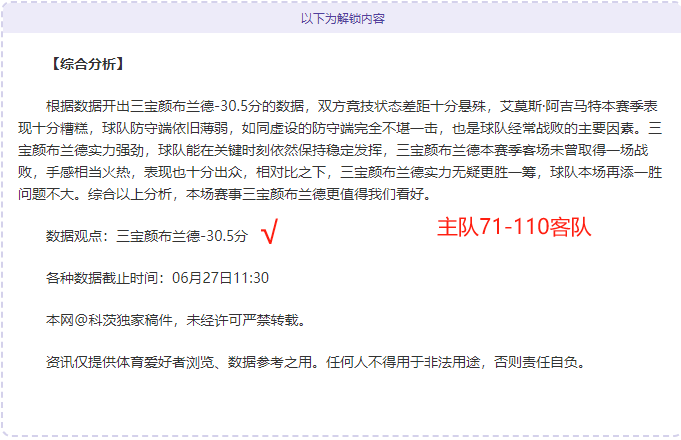
Task: Select the 【综合分析】 heading
Action: pos(88,64)
